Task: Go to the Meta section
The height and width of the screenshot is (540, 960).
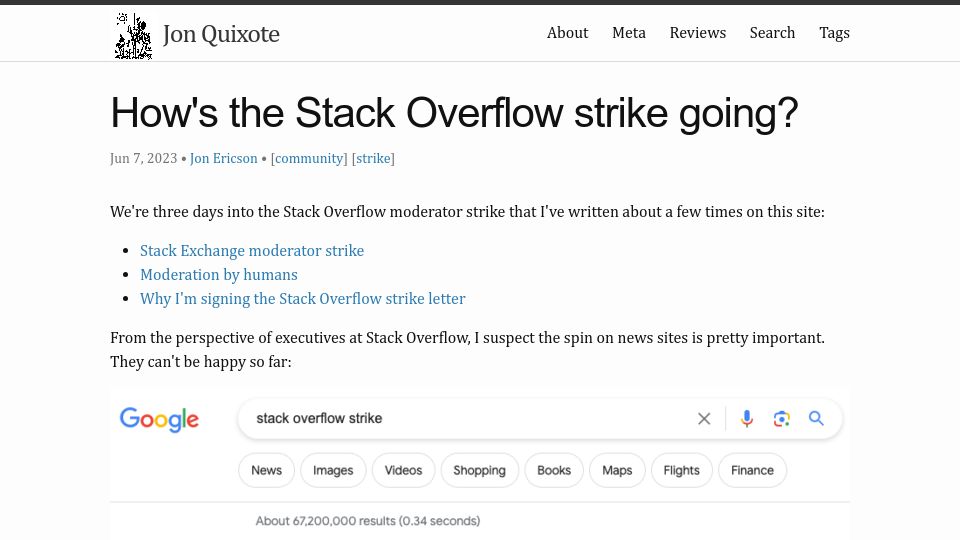Action: click(x=629, y=32)
